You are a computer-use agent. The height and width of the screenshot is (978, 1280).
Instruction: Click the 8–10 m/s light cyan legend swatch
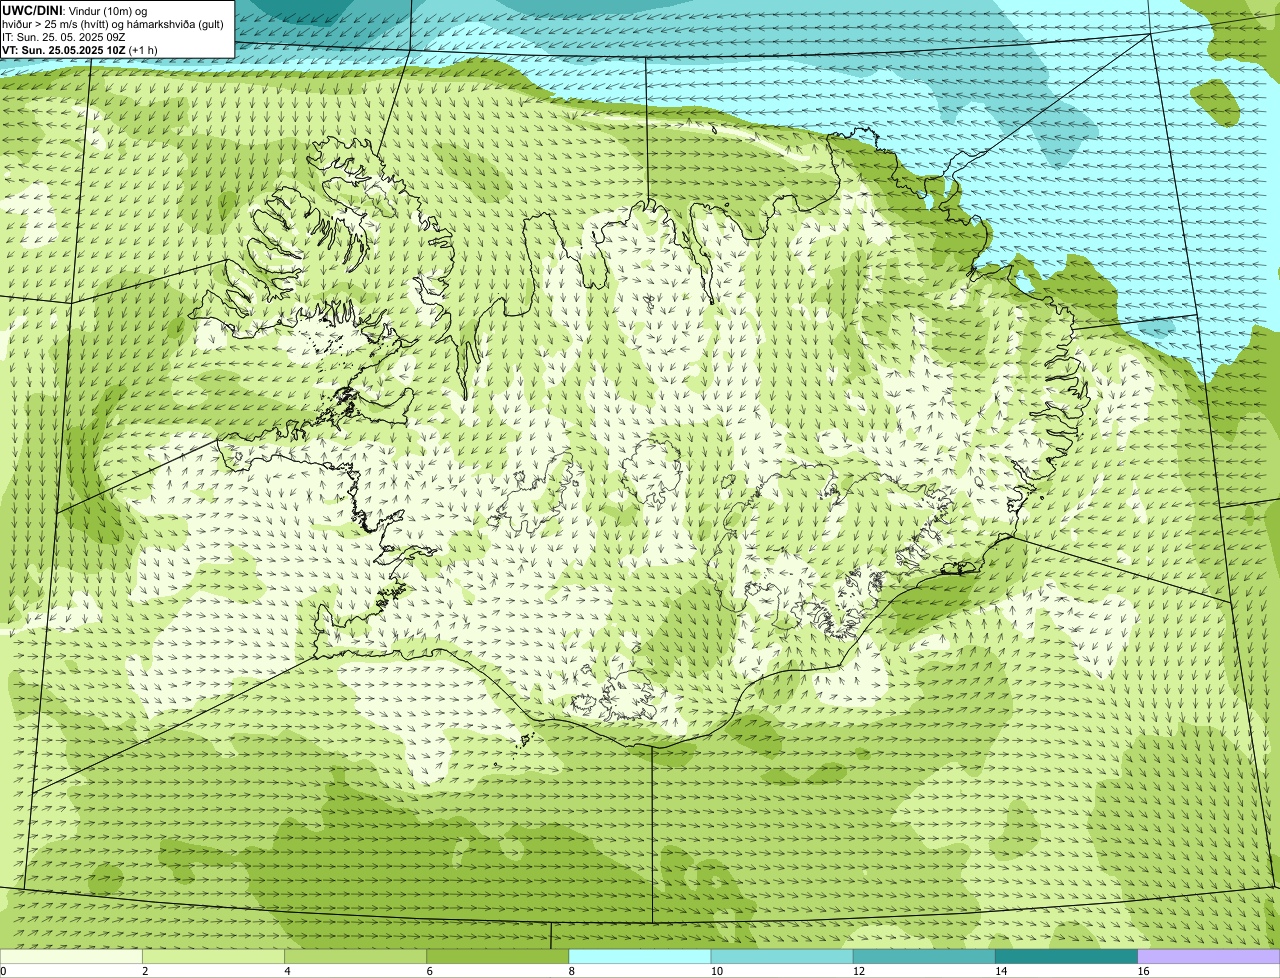[640, 957]
